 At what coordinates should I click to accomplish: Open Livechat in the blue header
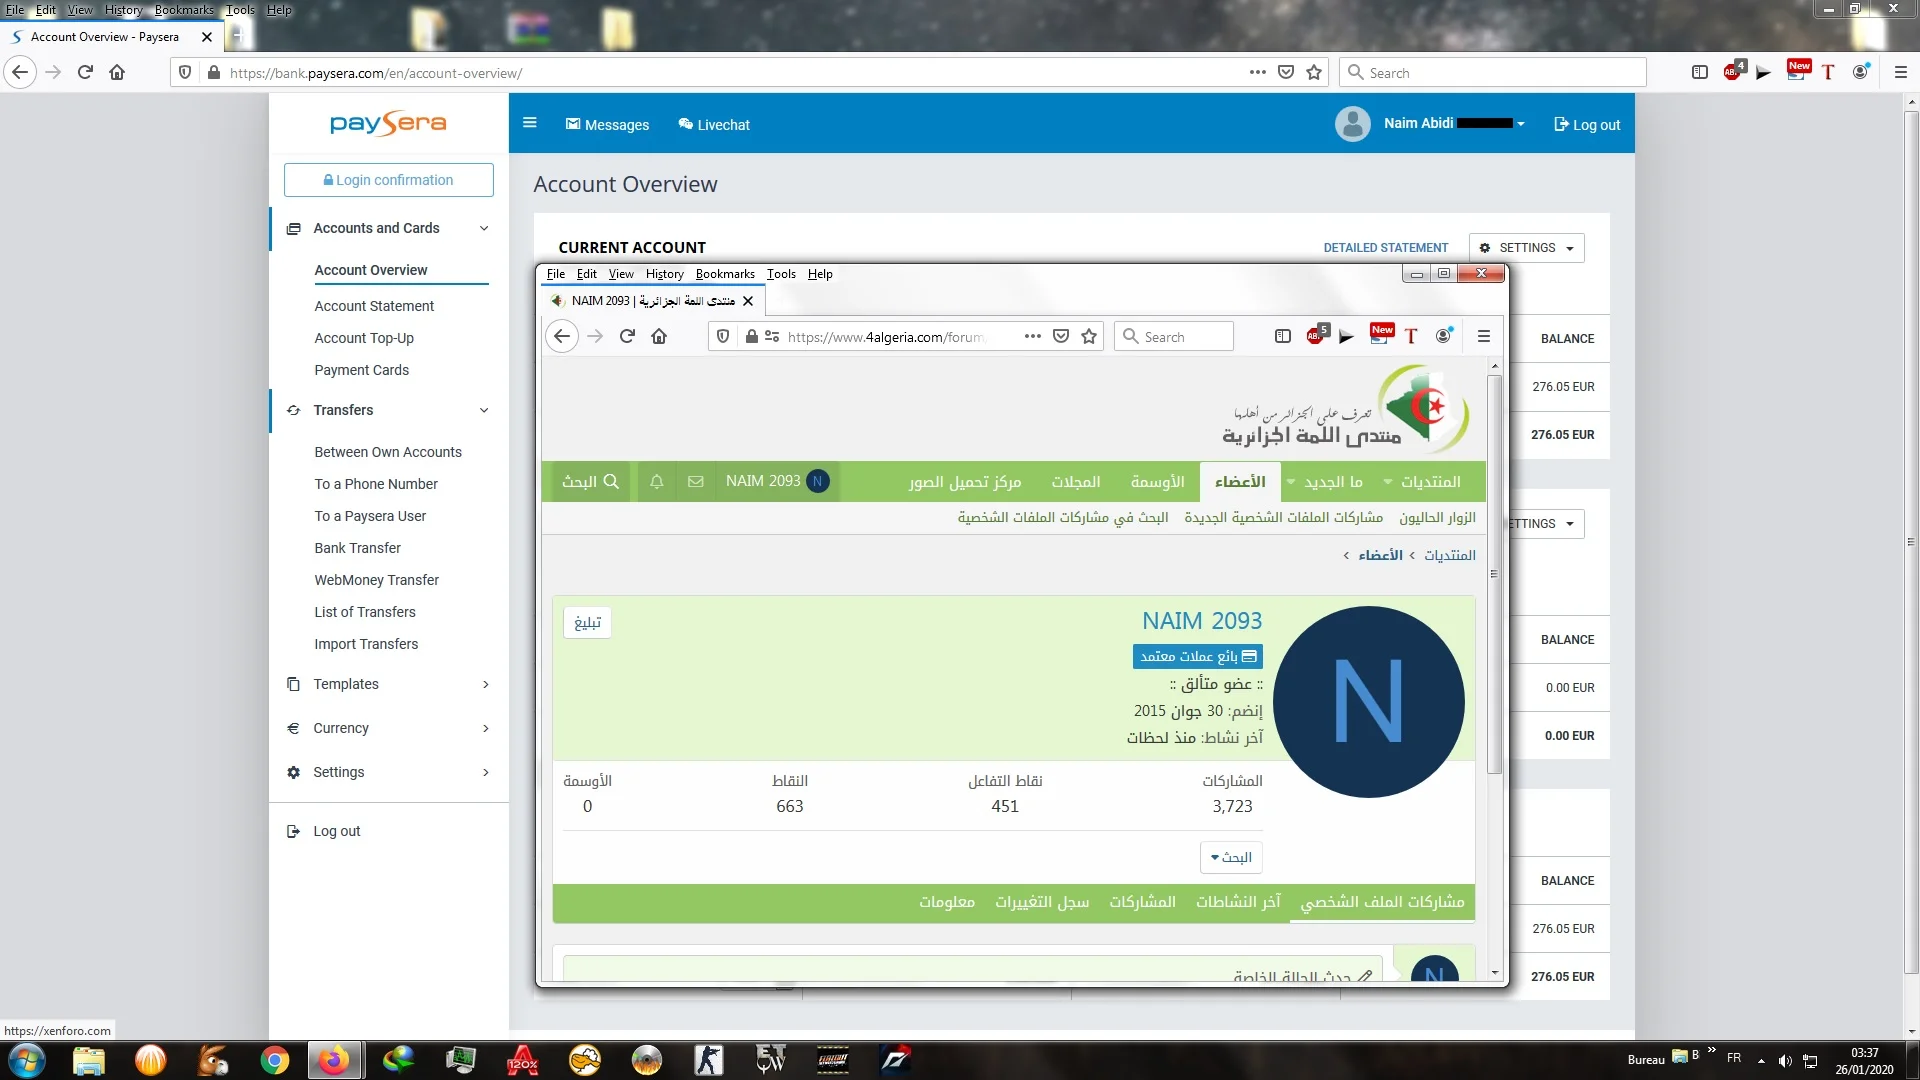(x=714, y=125)
